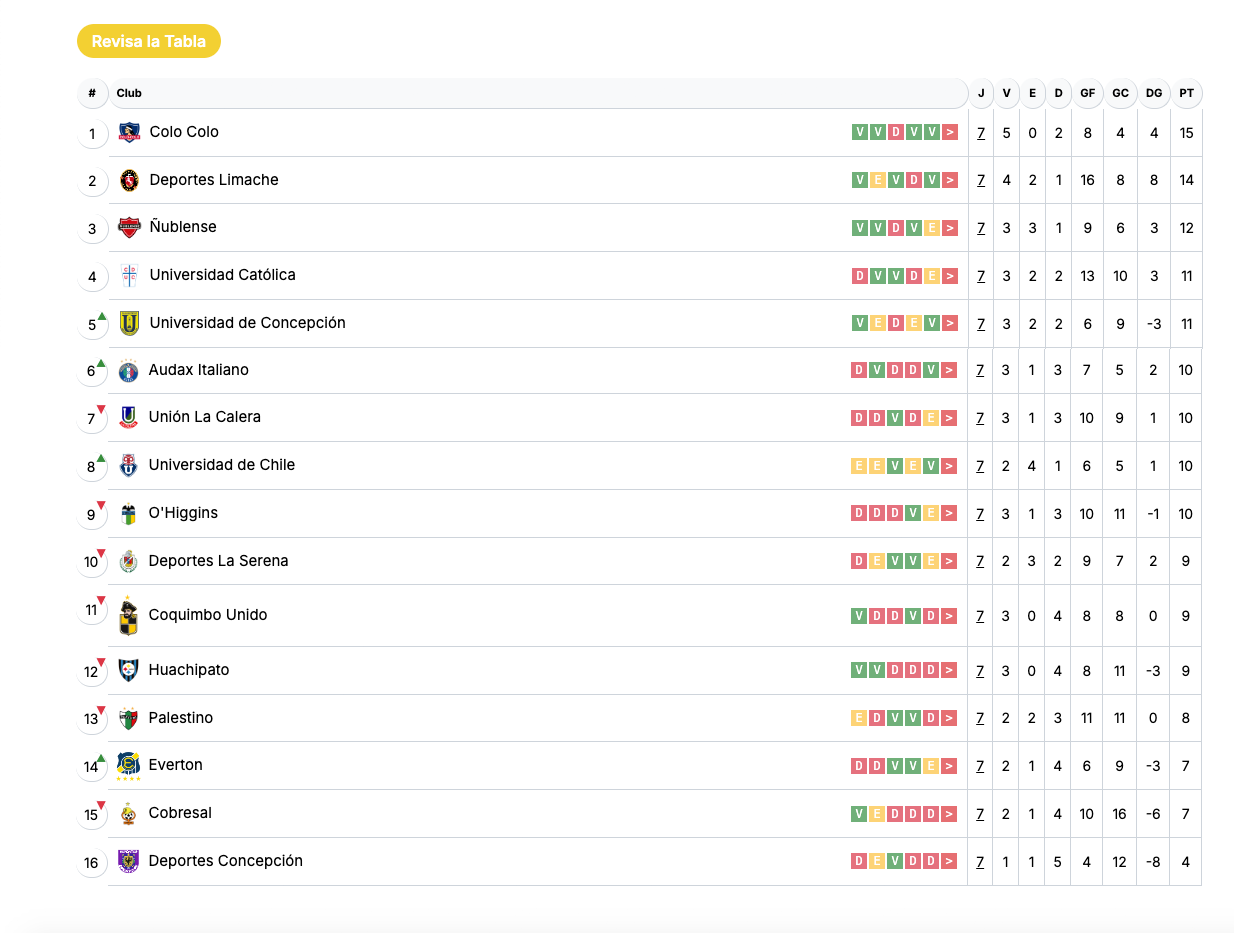The height and width of the screenshot is (933, 1234).
Task: Expand Deportes Concepción form arrow
Action: (949, 861)
